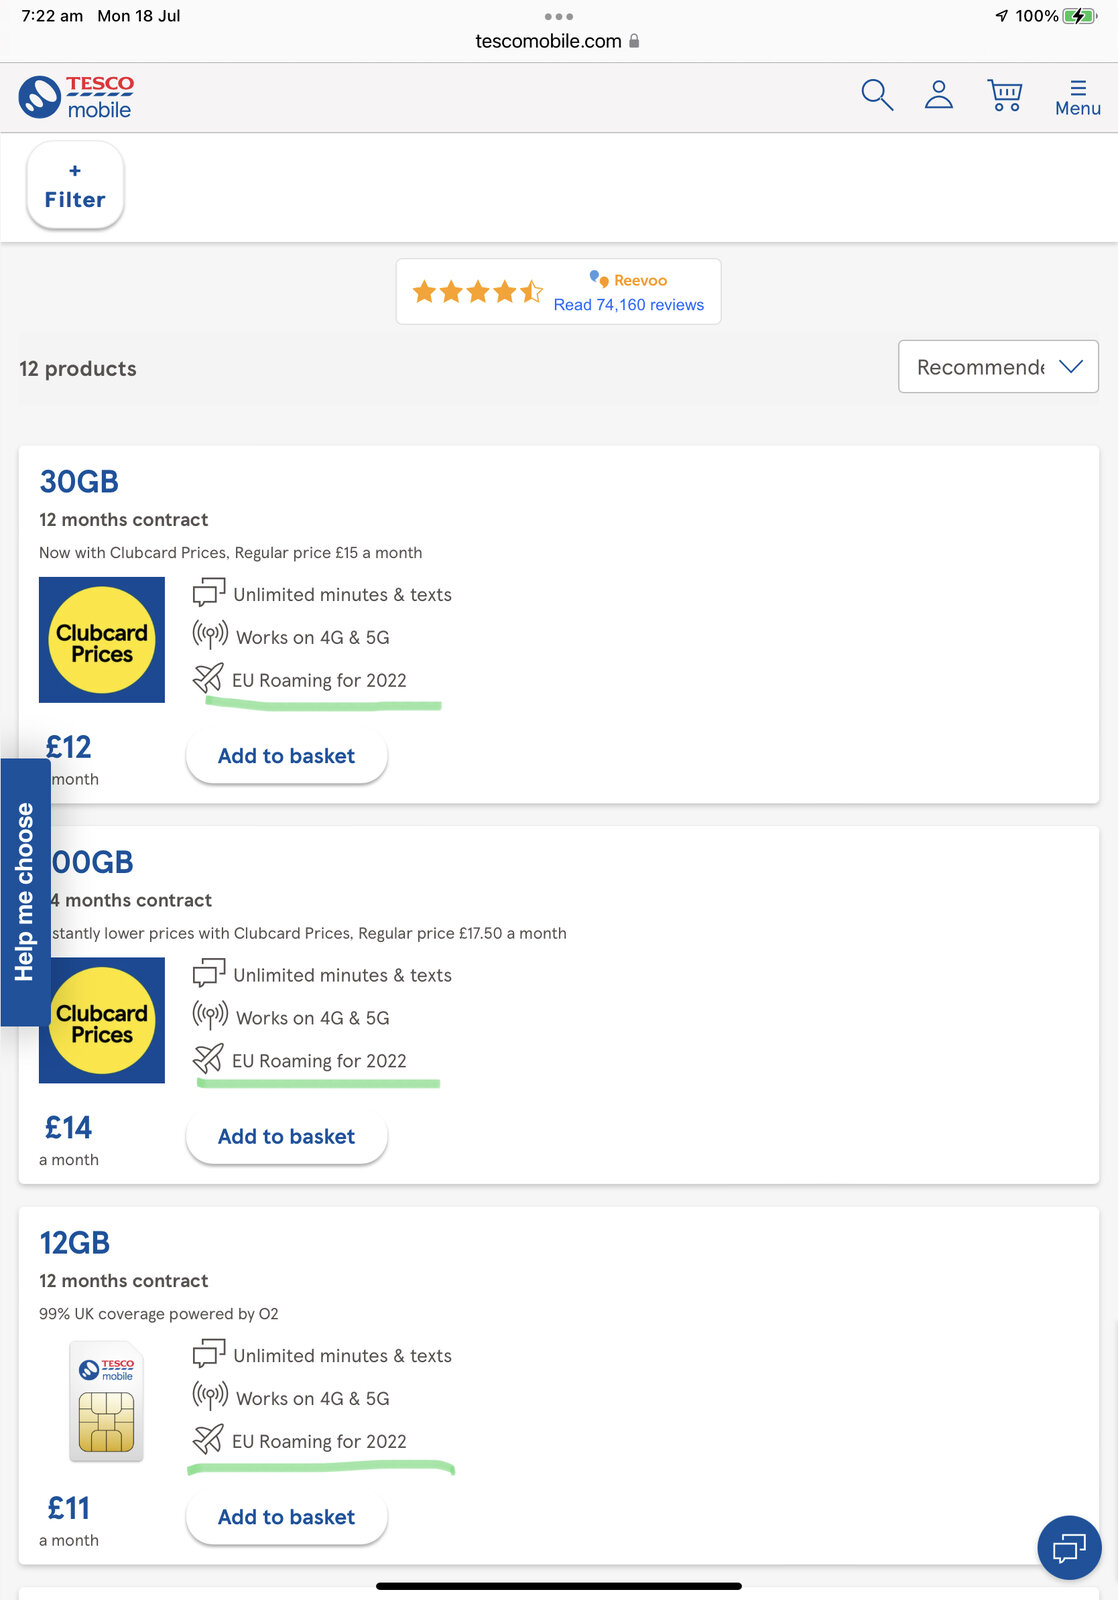Viewport: 1118px width, 1600px height.
Task: Open the Help me choose side tab
Action: coord(25,892)
